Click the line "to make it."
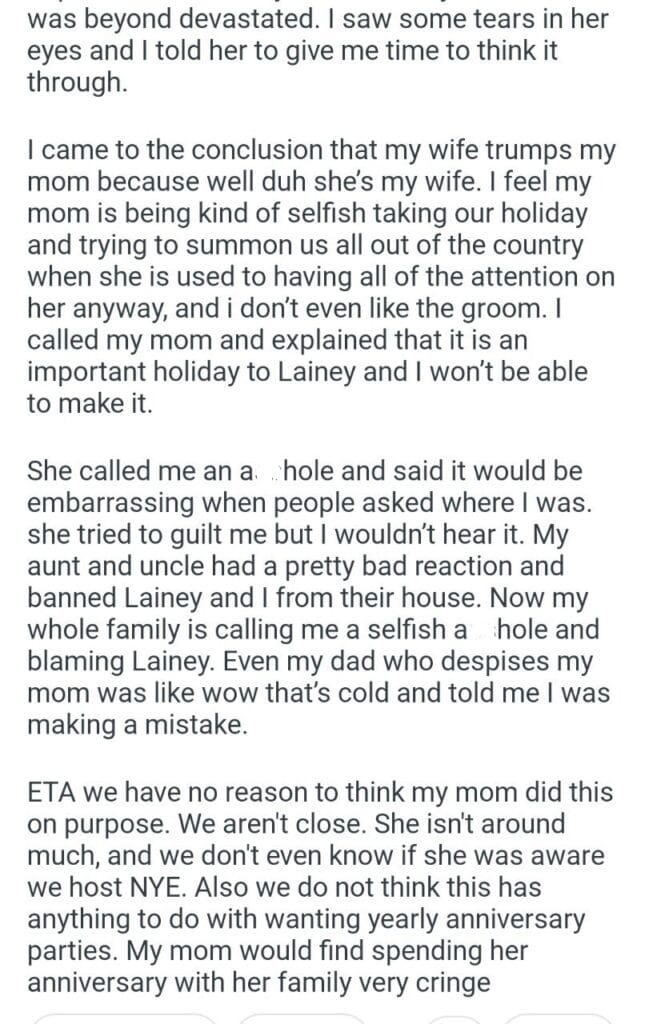 point(89,407)
